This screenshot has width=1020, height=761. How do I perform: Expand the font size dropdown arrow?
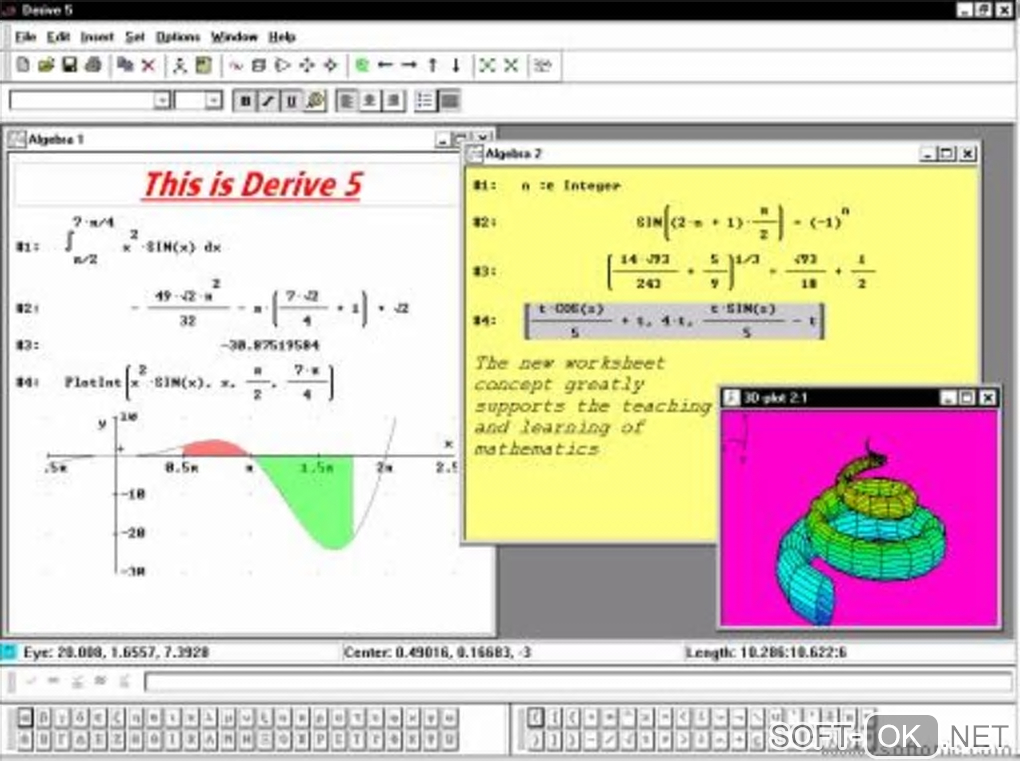[x=213, y=101]
